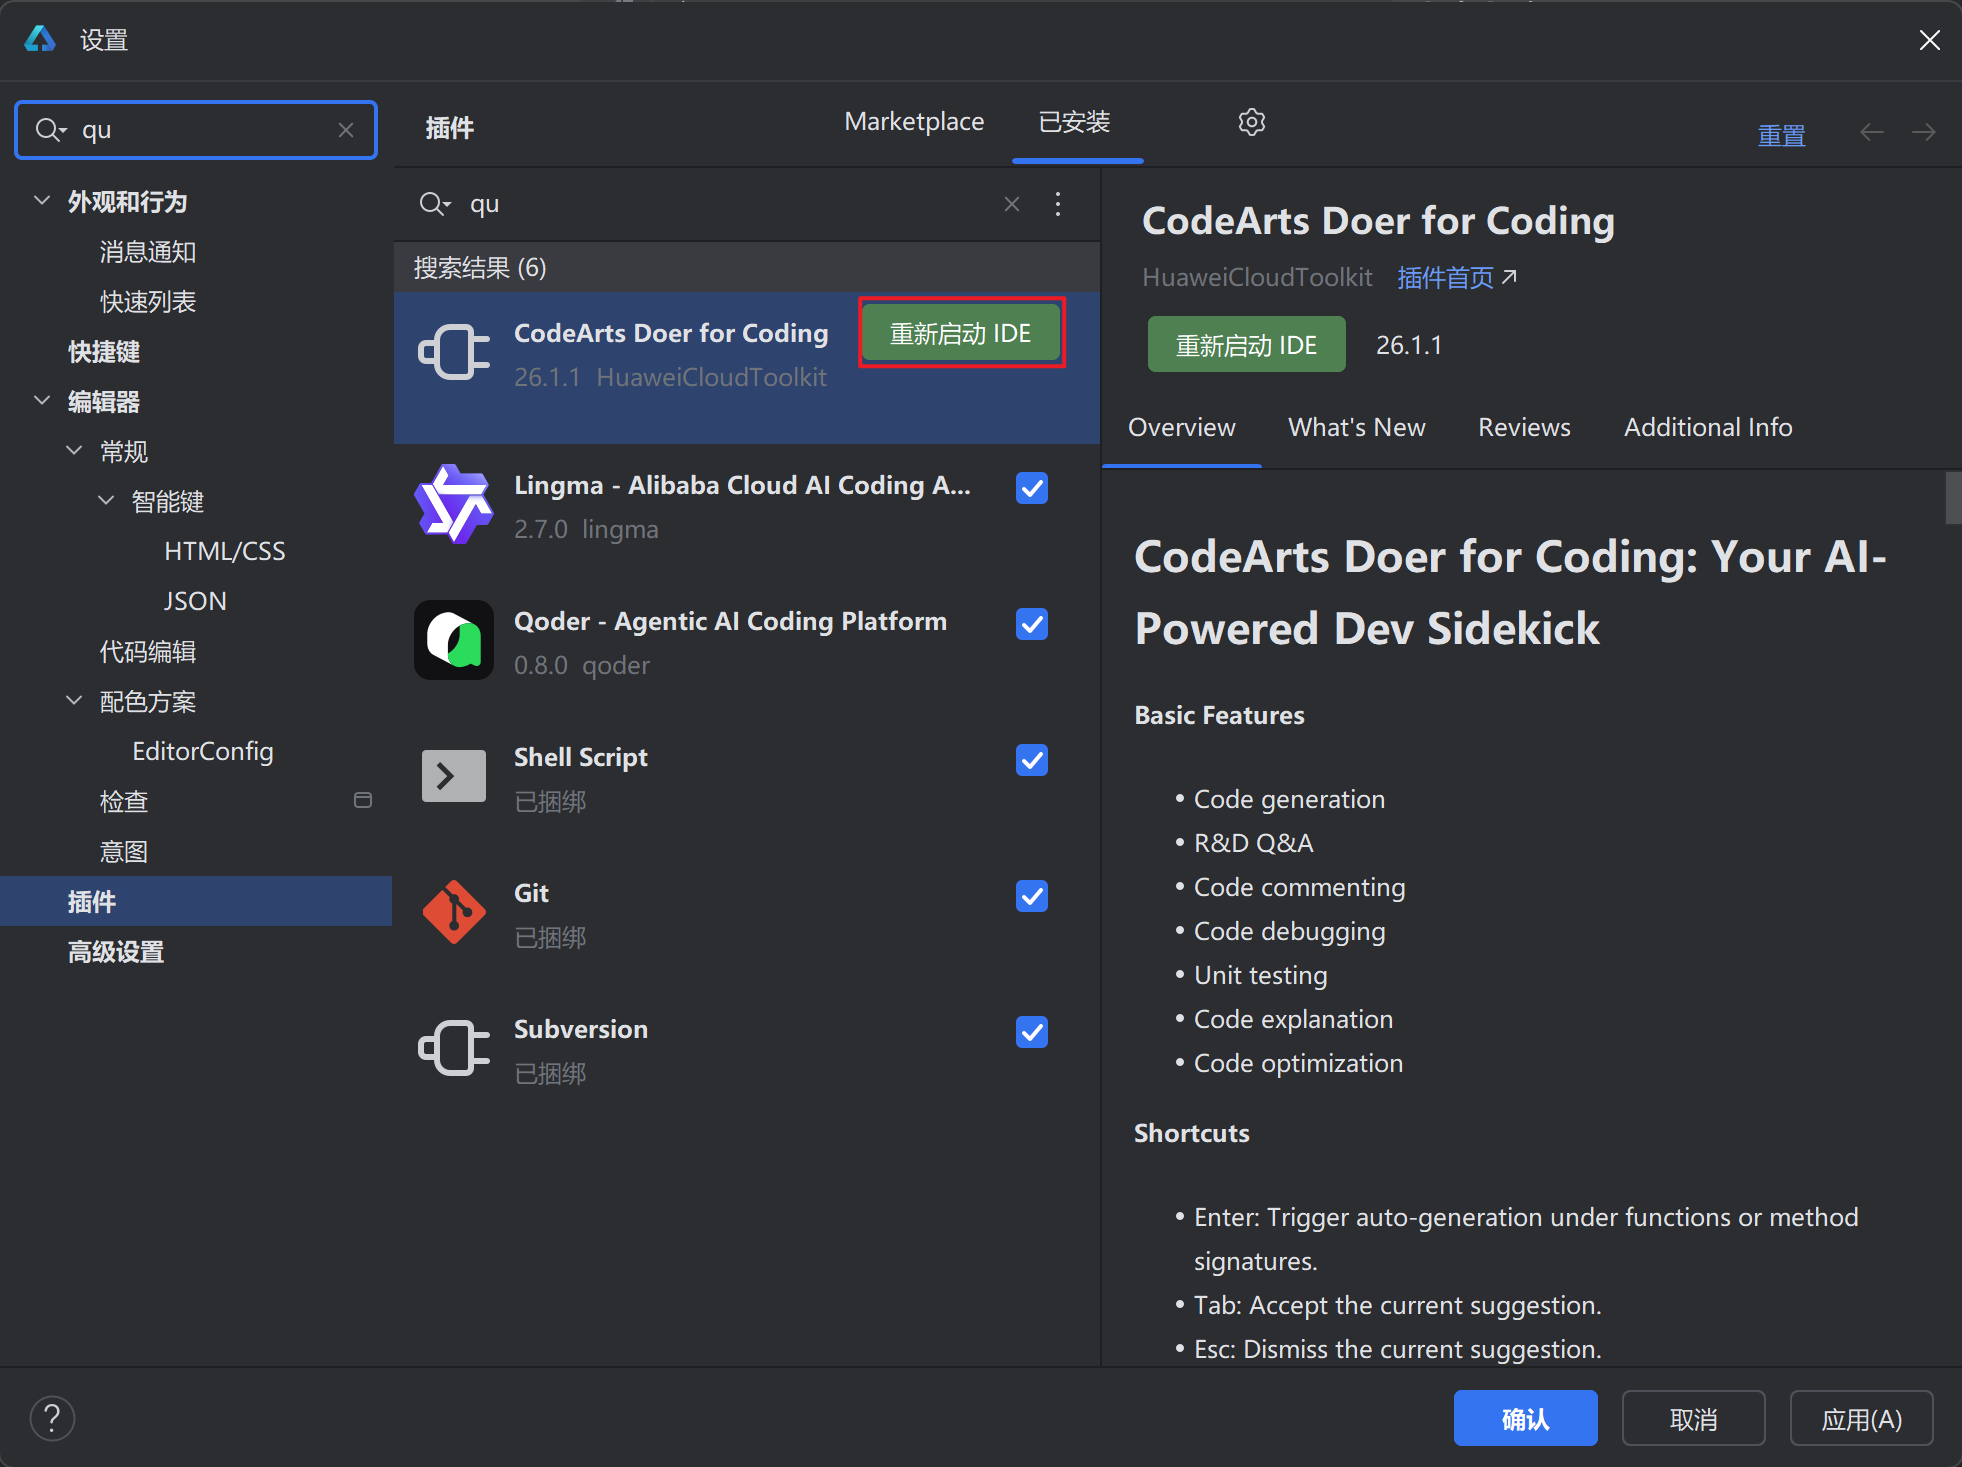Open the What's New tab
Viewport: 1962px width, 1467px height.
tap(1356, 427)
